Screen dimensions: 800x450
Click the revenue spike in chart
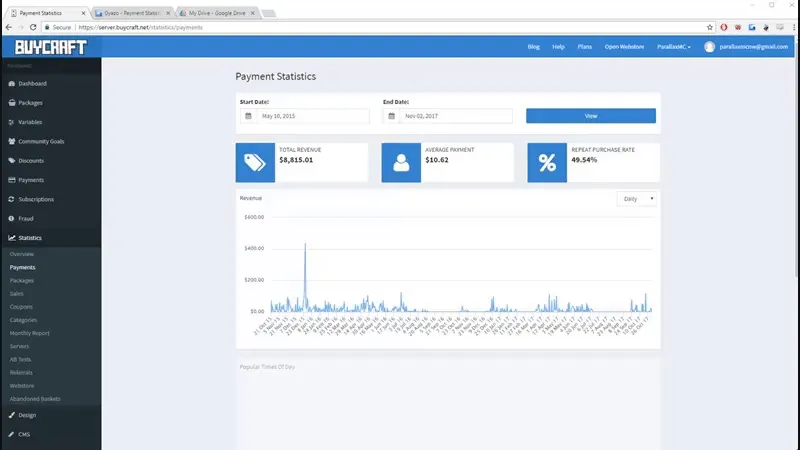click(x=305, y=276)
